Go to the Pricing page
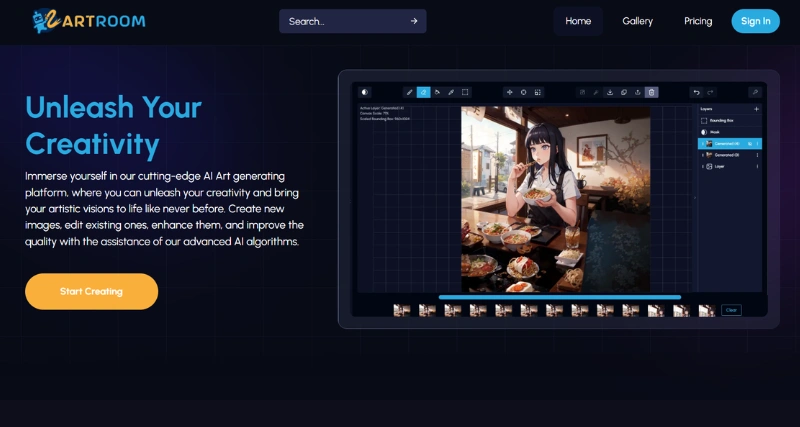 pyautogui.click(x=698, y=21)
